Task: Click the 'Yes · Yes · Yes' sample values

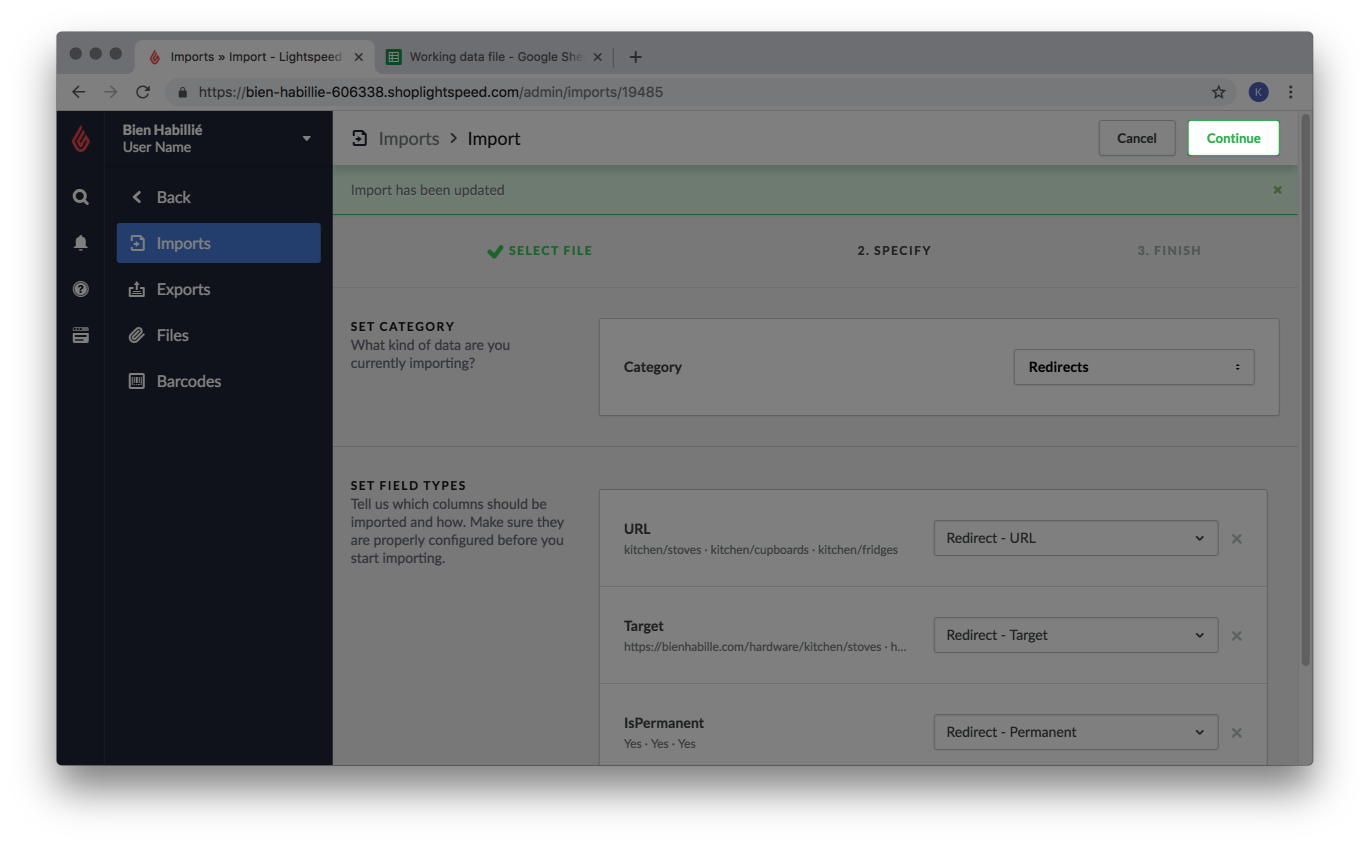Action: point(660,744)
